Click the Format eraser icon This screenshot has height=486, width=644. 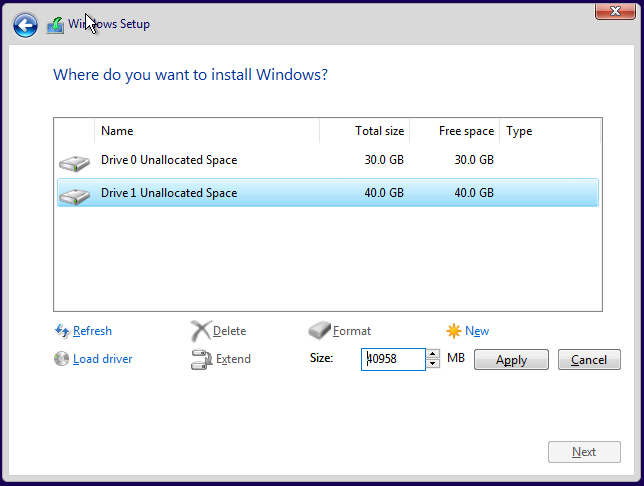(x=319, y=330)
